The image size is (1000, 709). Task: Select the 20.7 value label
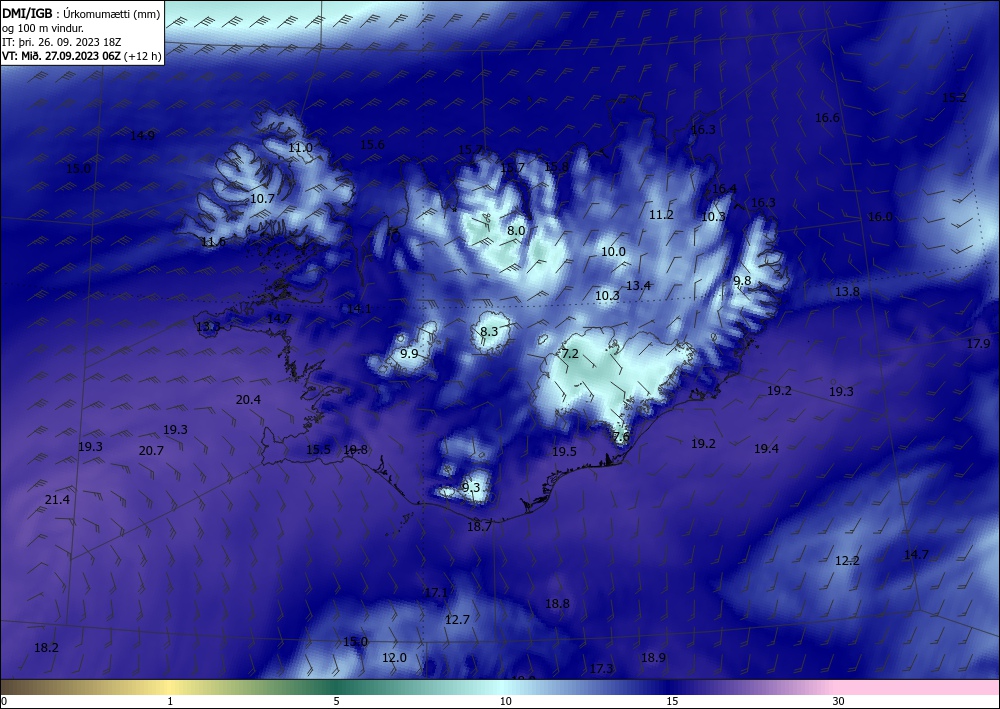pyautogui.click(x=151, y=450)
